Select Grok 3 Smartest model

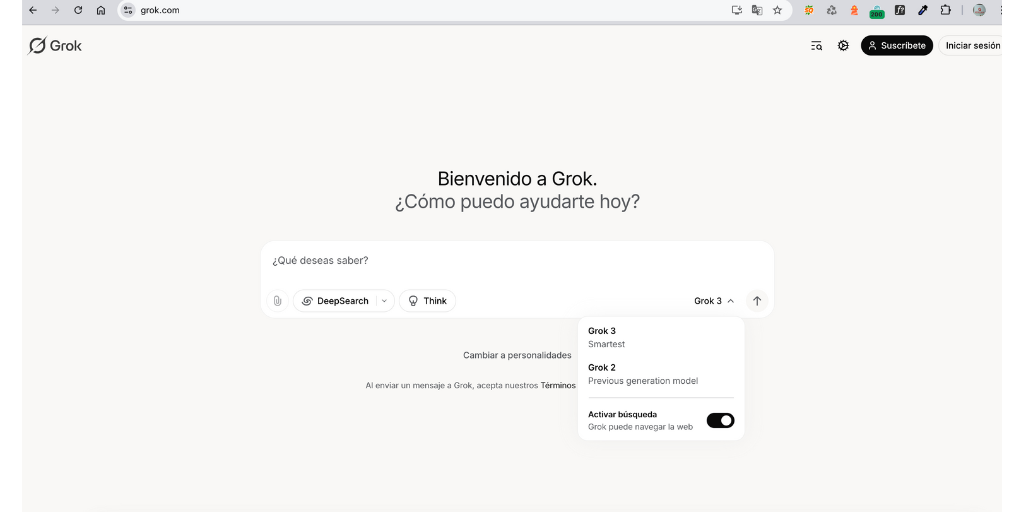661,337
